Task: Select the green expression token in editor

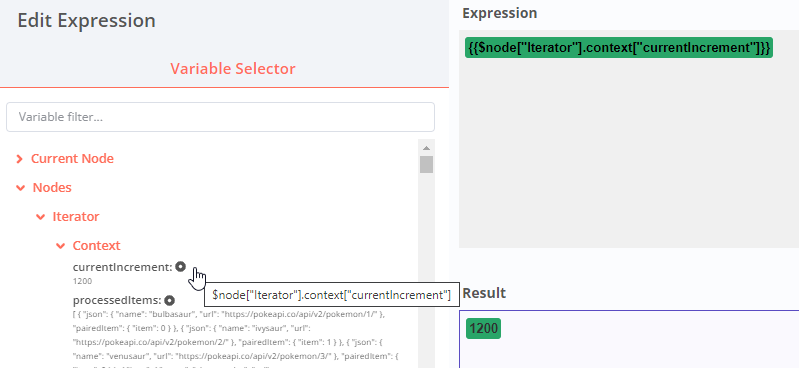Action: [x=619, y=47]
